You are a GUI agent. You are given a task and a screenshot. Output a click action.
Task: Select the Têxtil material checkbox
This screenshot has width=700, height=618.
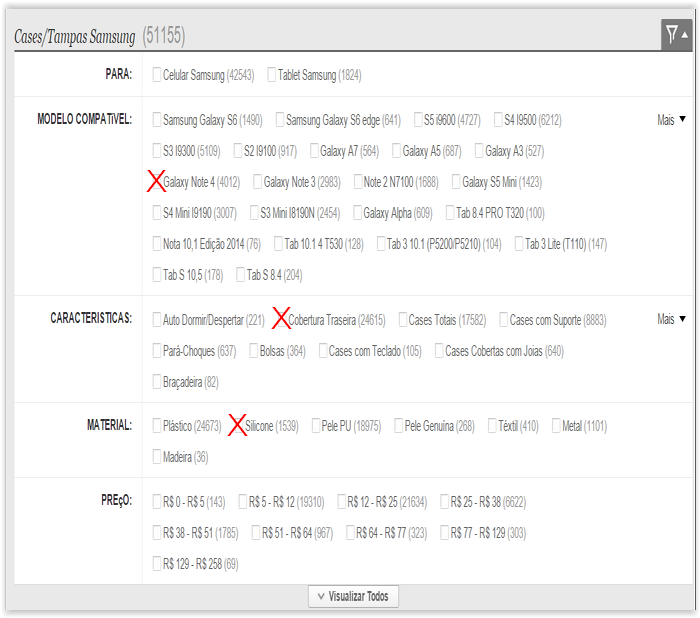(492, 426)
